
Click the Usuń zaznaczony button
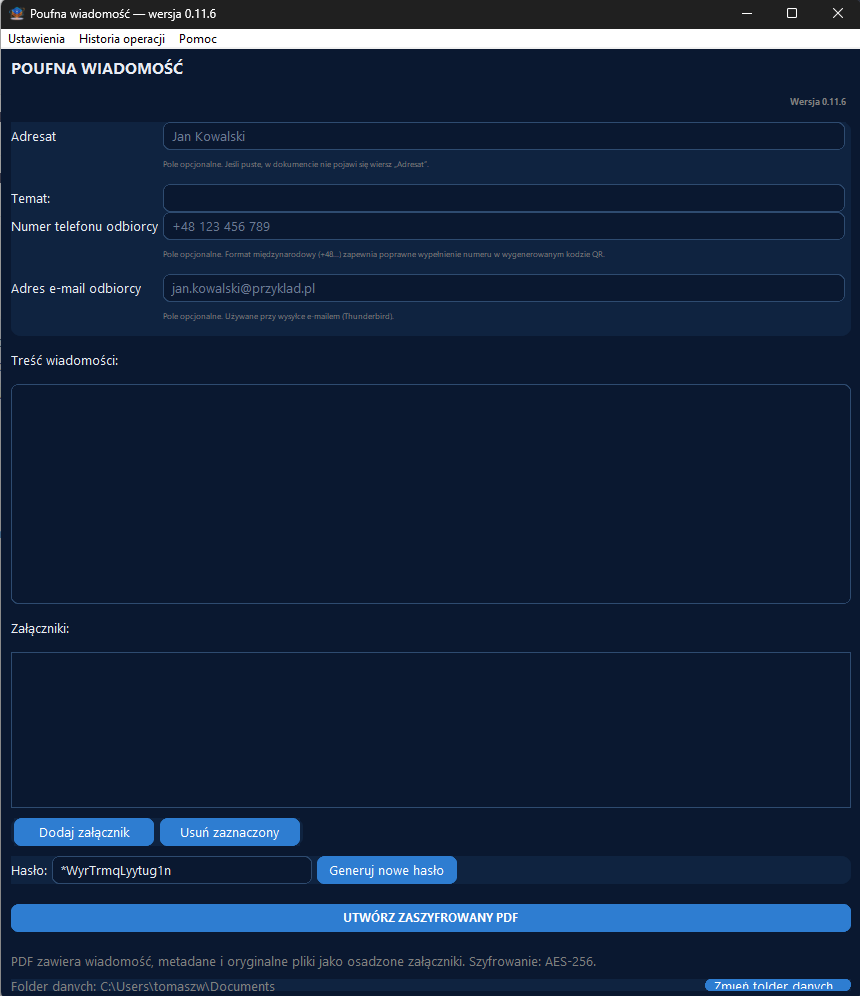coord(230,832)
